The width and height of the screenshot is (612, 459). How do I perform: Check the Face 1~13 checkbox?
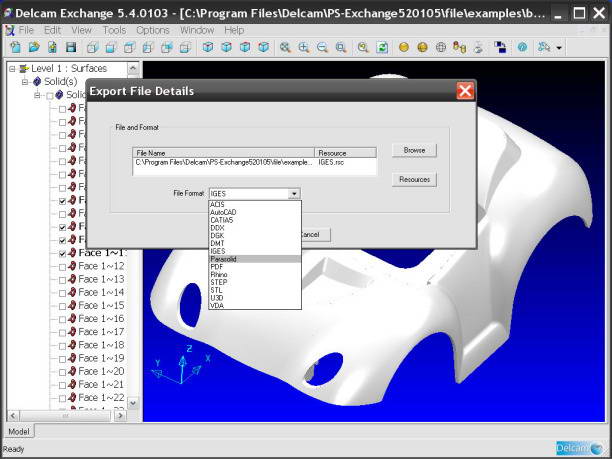click(62, 280)
